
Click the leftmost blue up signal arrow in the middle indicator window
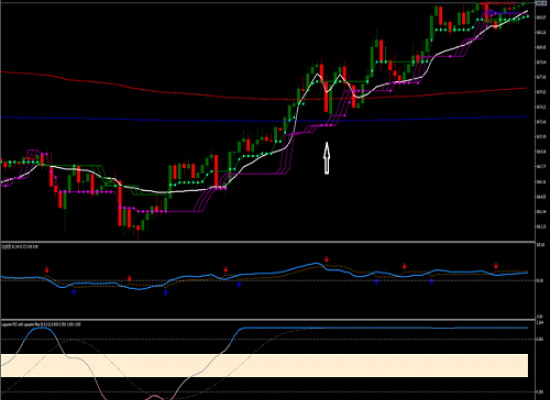point(74,292)
